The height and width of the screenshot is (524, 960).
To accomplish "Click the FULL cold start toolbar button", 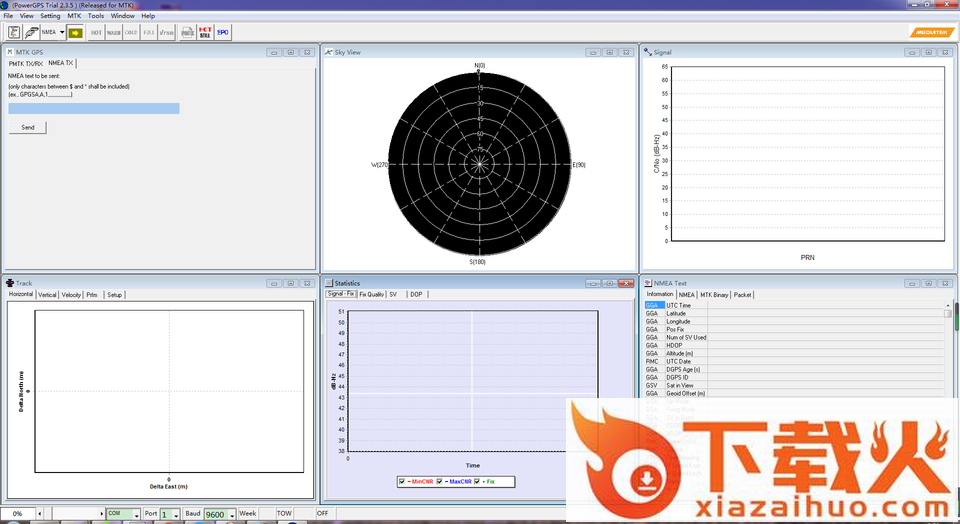I will pos(149,32).
